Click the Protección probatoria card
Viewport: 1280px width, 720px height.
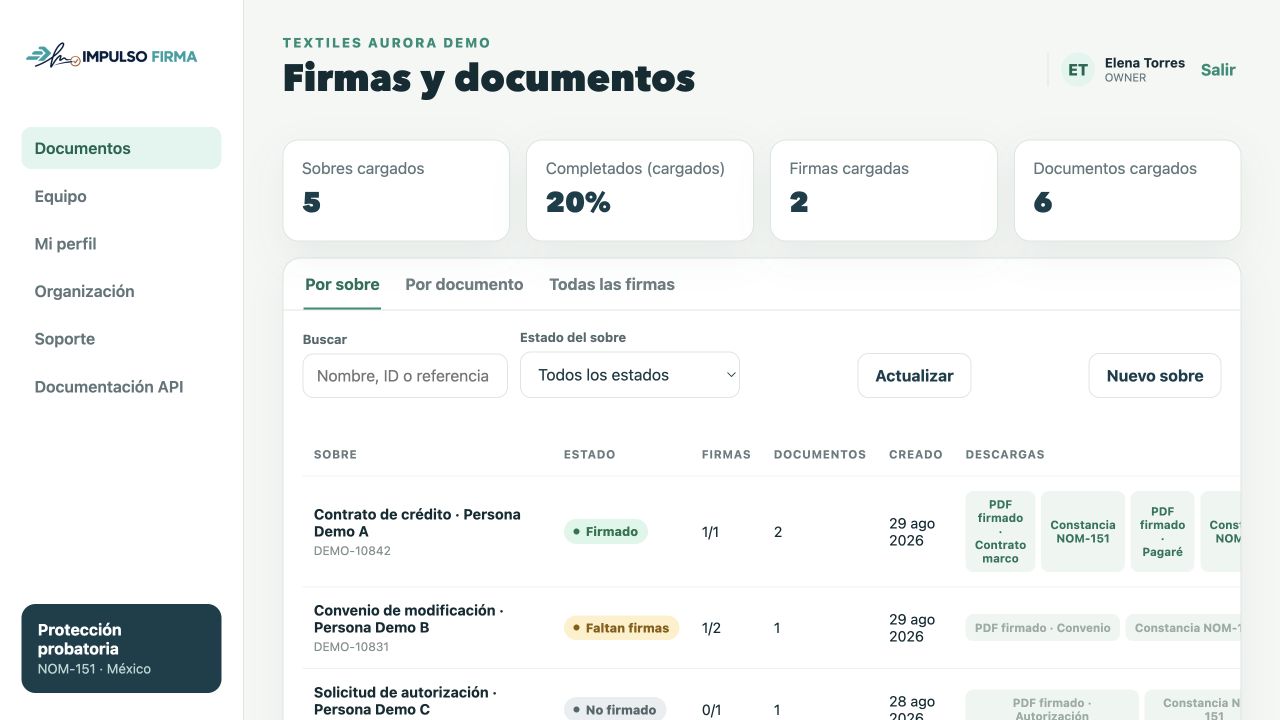(x=121, y=648)
